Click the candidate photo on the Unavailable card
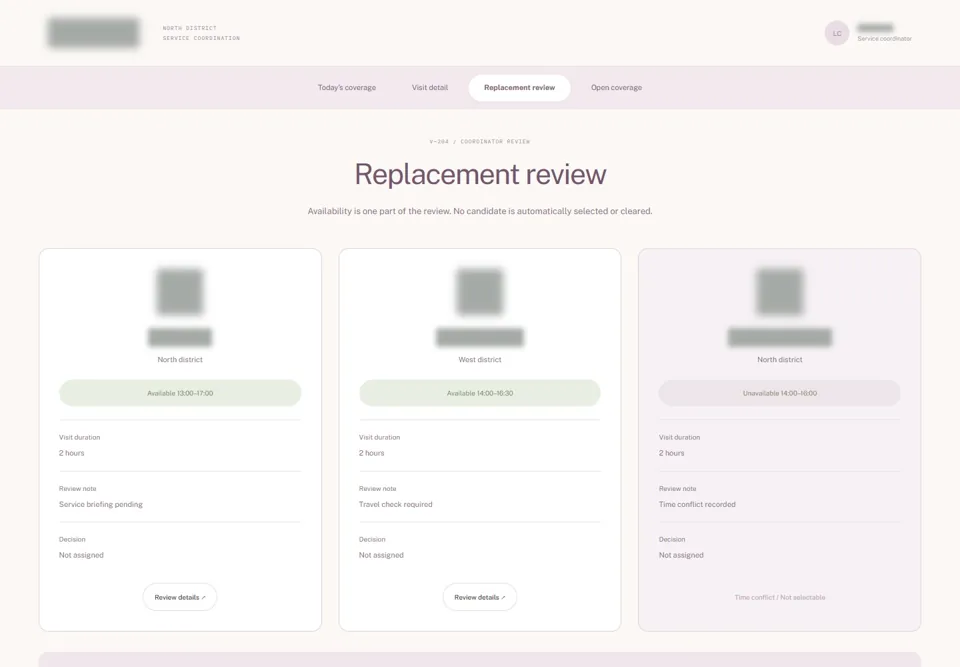The width and height of the screenshot is (960, 667). tap(779, 292)
